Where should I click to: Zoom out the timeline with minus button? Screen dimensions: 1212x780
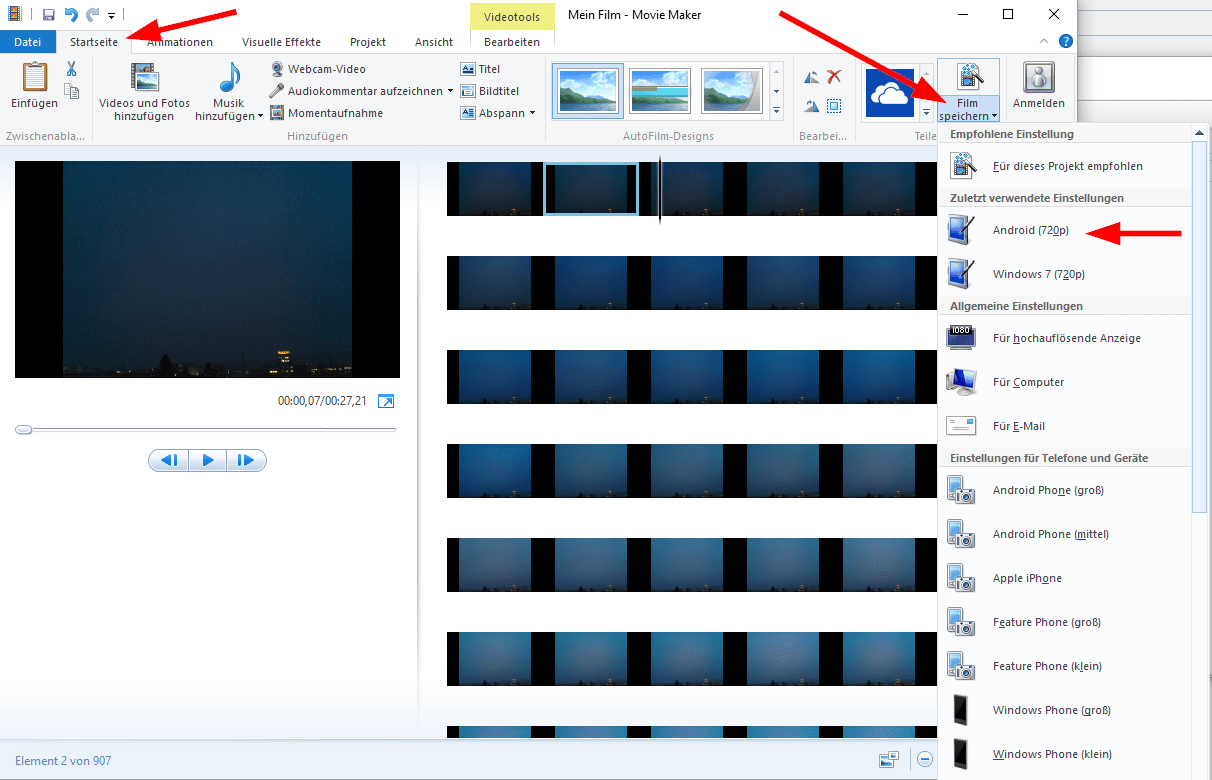click(926, 760)
